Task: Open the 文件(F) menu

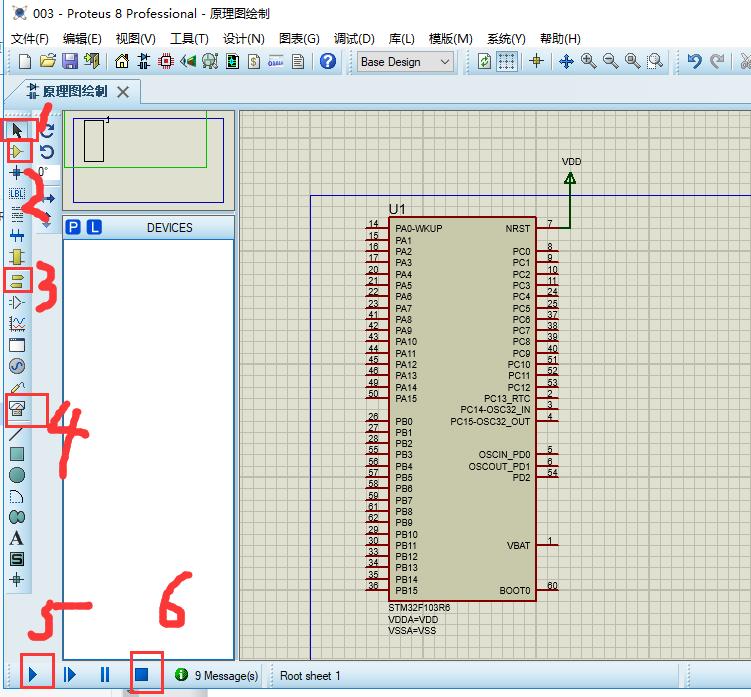Action: (30, 38)
